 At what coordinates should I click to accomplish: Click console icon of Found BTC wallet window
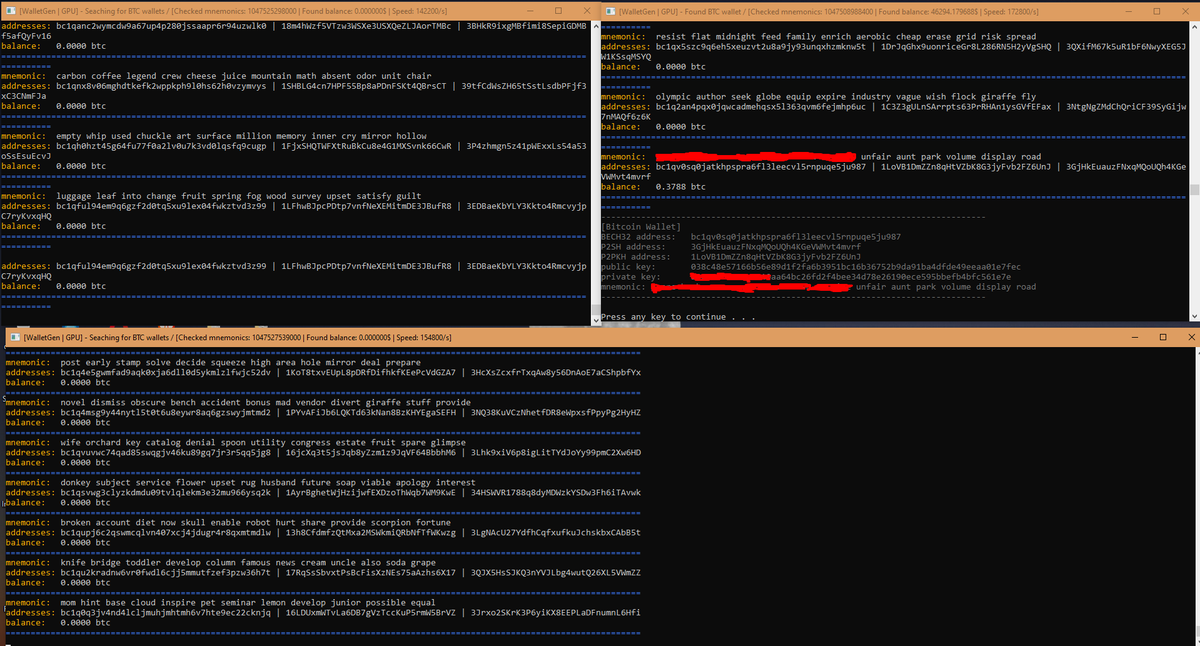tap(610, 10)
